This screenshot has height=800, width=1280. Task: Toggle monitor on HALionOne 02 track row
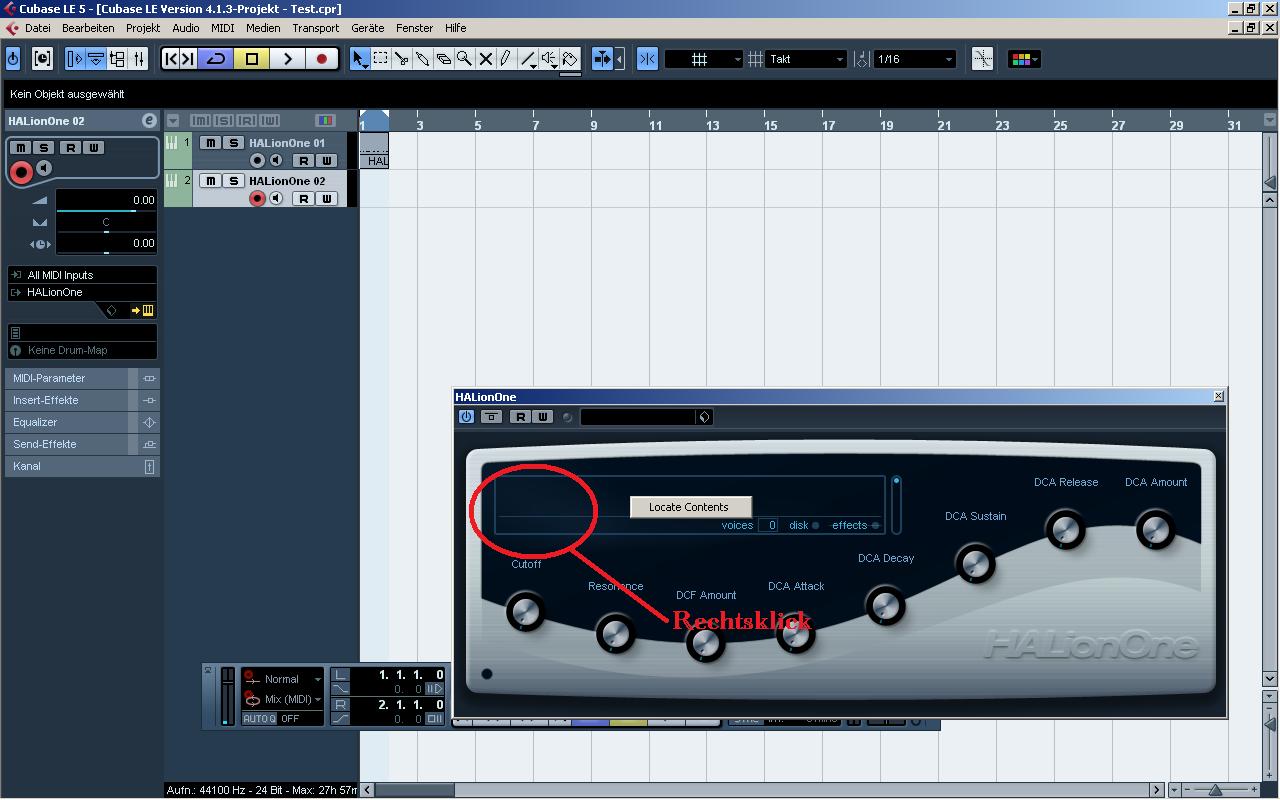coord(276,198)
